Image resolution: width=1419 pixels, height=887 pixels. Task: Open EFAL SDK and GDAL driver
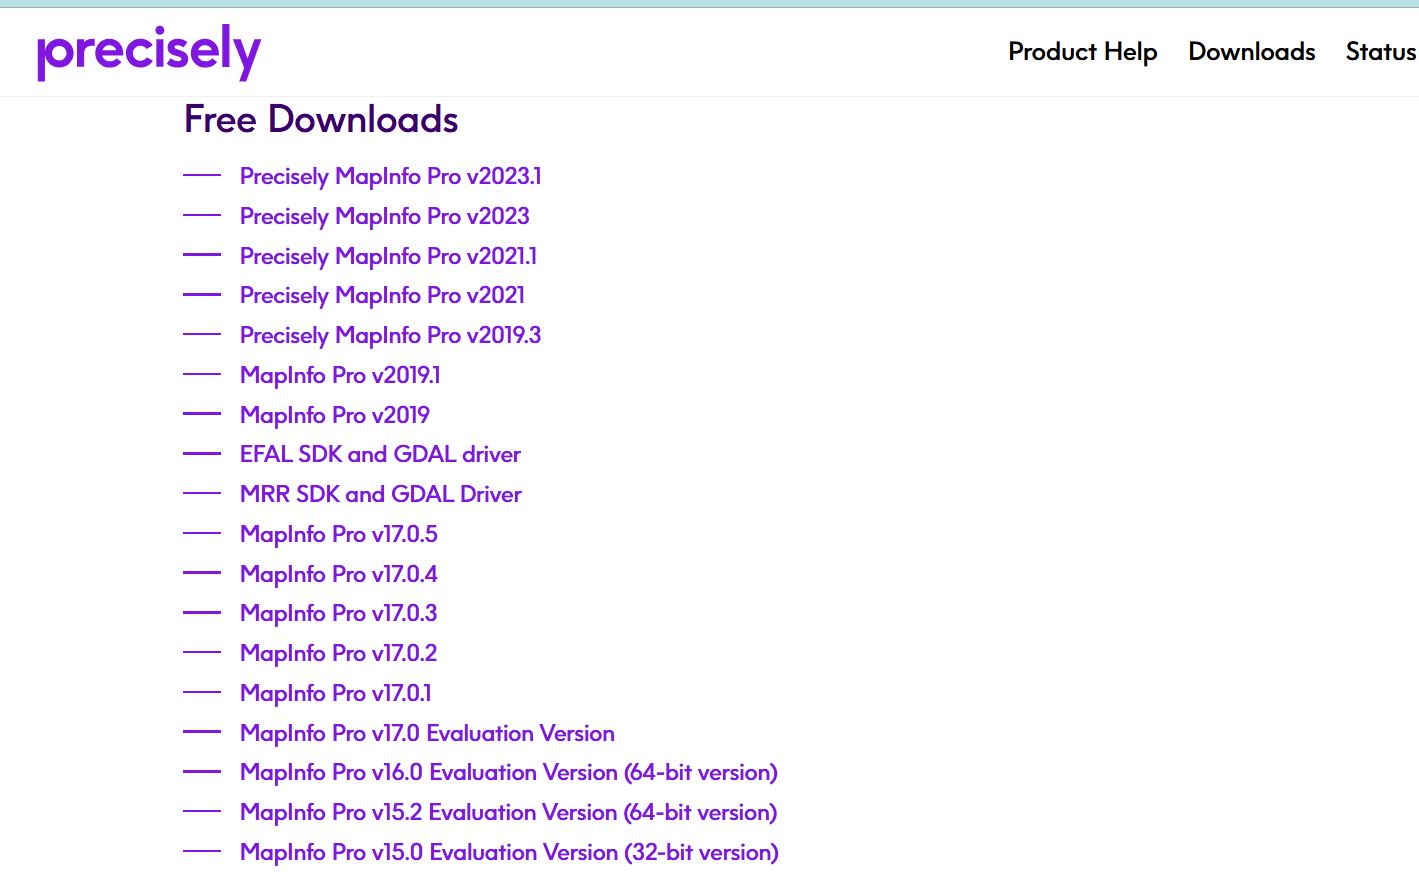[x=380, y=454]
